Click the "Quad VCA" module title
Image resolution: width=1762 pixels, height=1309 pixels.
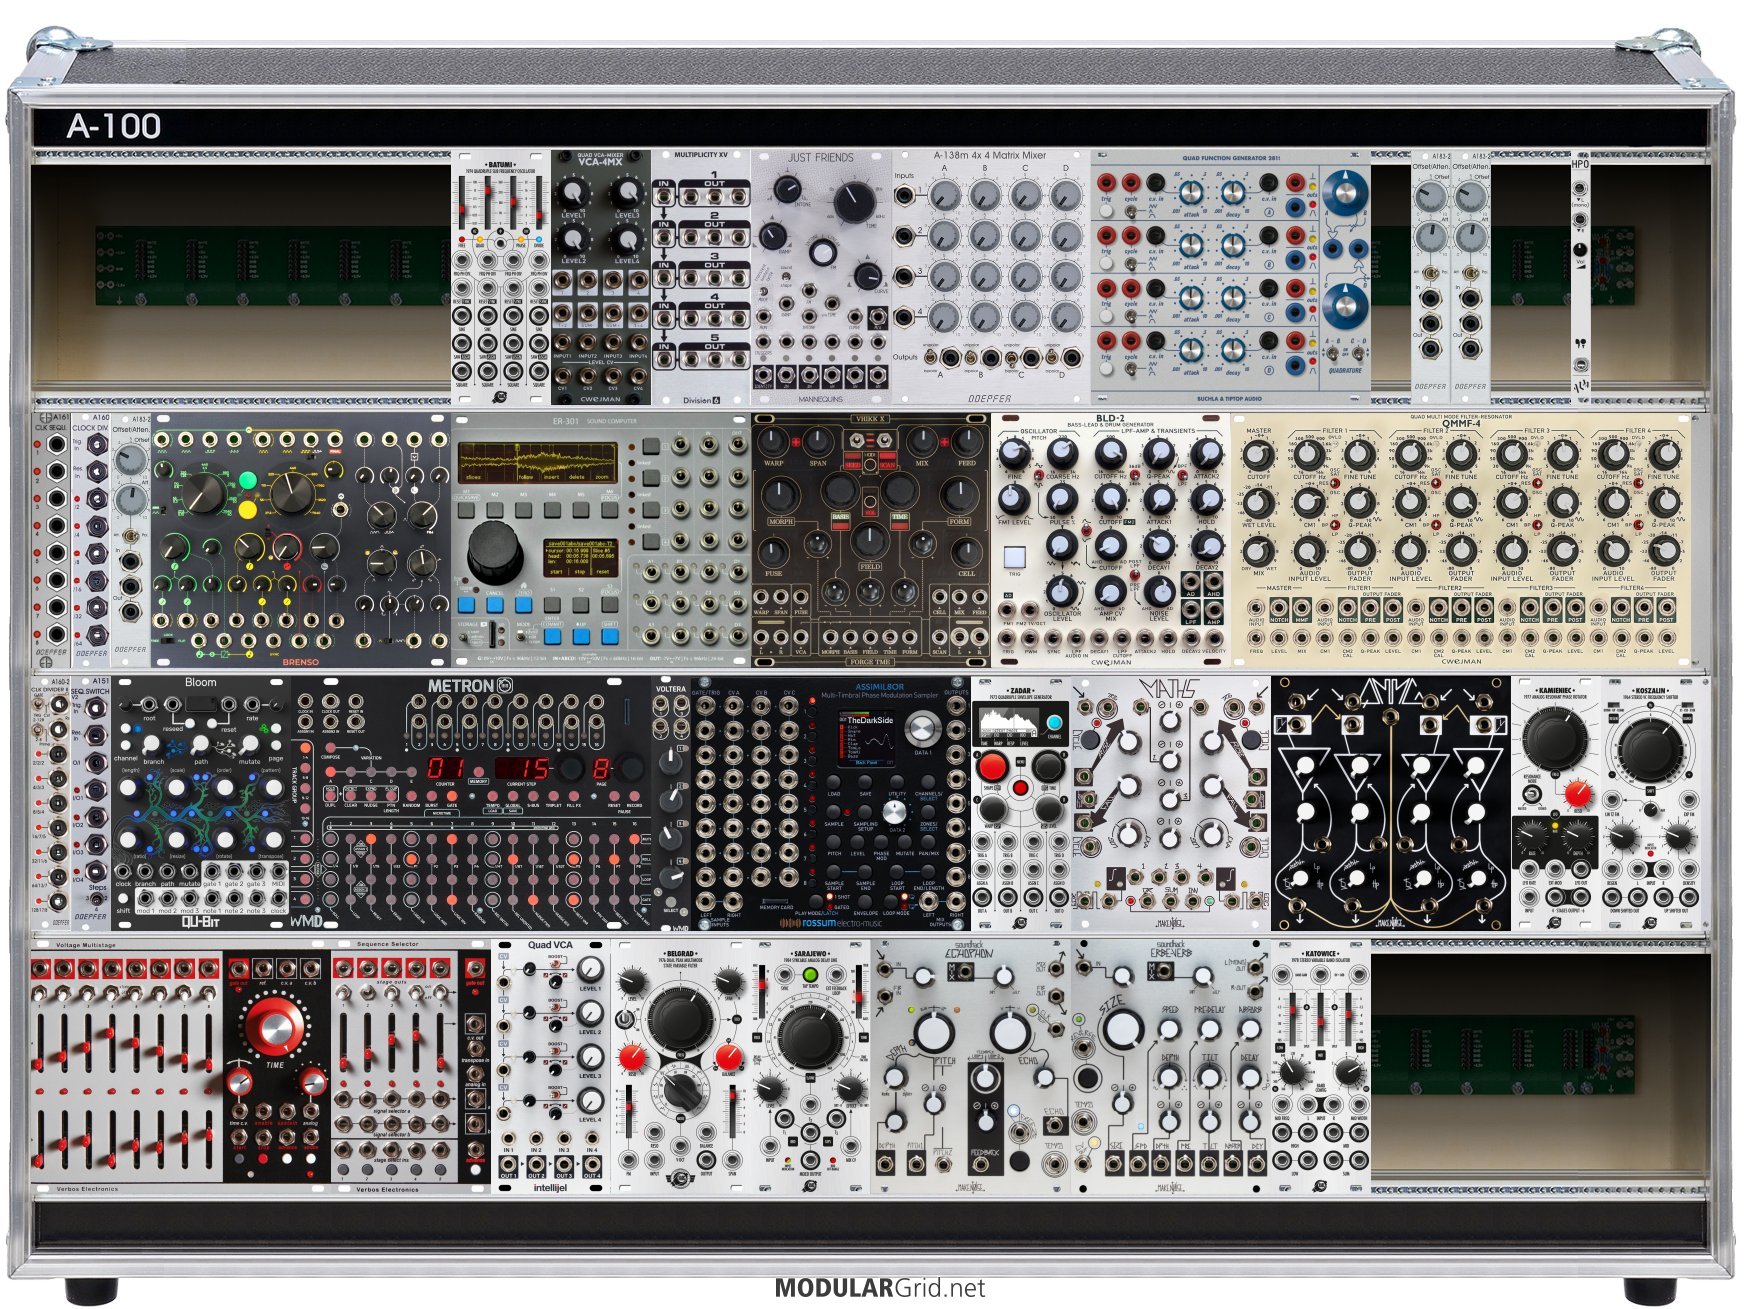tap(550, 945)
